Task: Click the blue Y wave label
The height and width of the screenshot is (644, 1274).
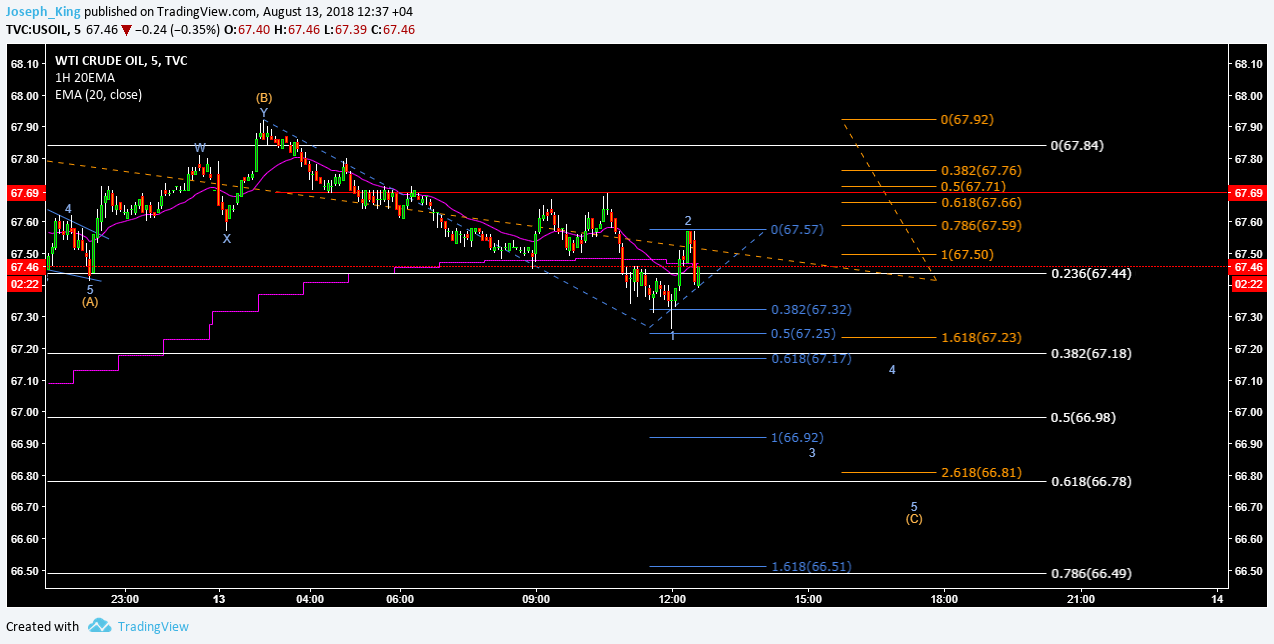Action: click(x=263, y=113)
